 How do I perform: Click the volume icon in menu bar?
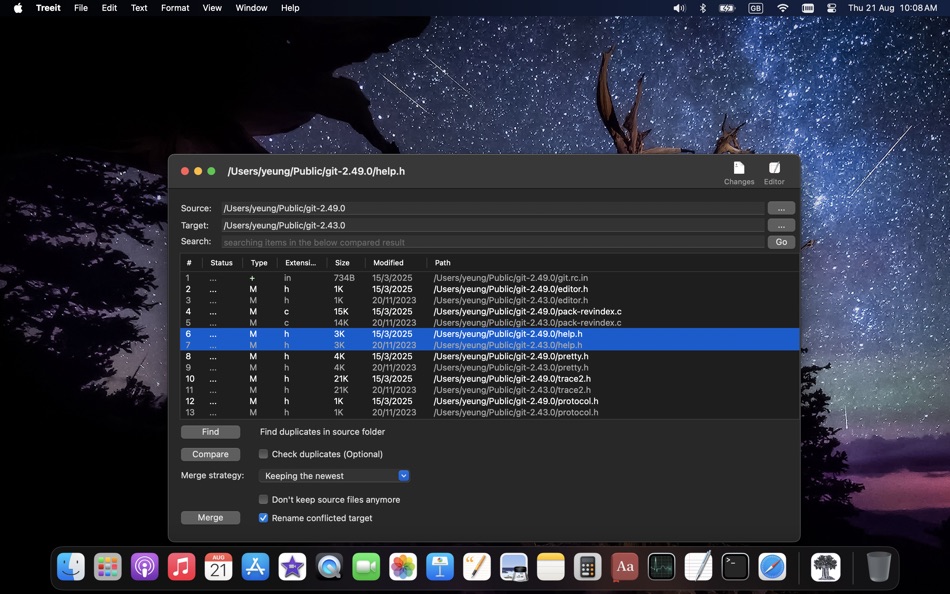[x=679, y=8]
